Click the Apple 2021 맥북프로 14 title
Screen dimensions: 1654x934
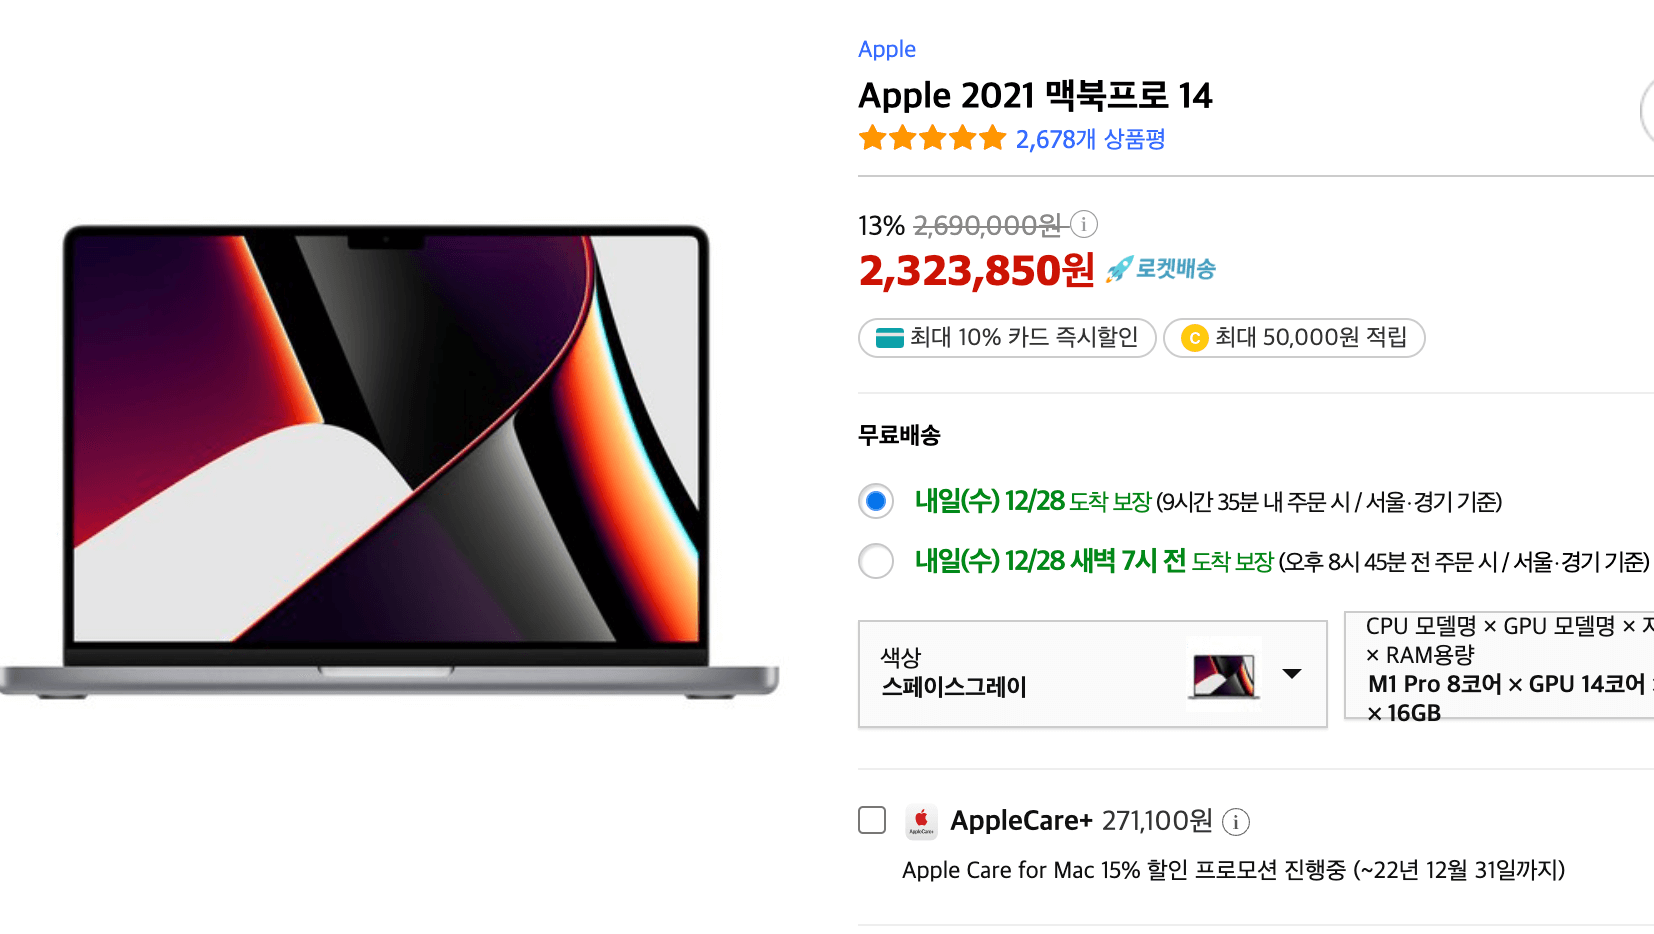tap(1035, 95)
